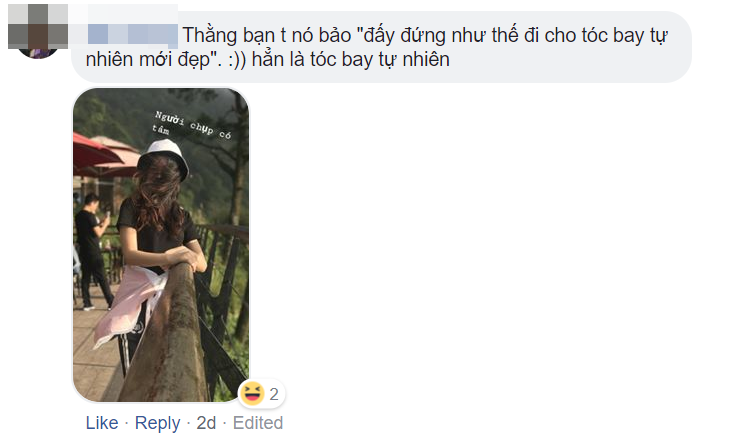Click the words "Thằng bạn t nó bảo"
The width and height of the screenshot is (739, 445).
(x=267, y=36)
